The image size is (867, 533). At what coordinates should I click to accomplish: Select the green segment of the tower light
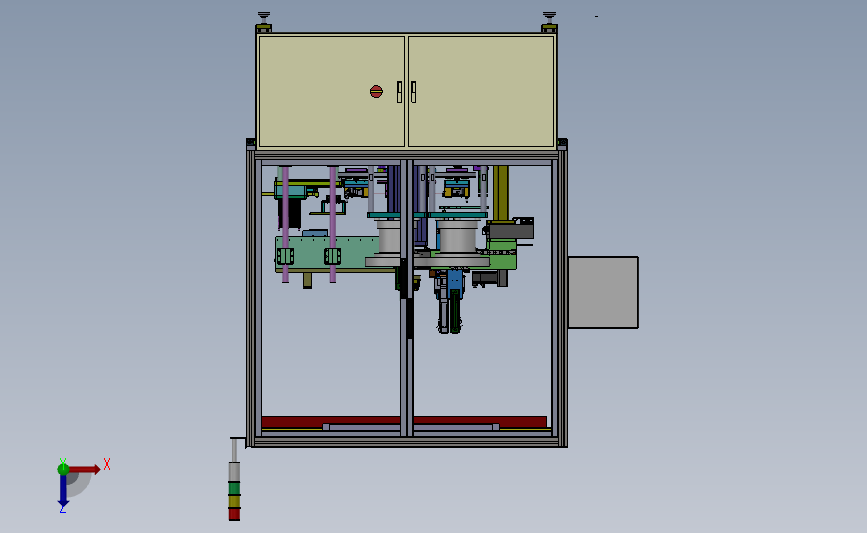click(x=234, y=488)
